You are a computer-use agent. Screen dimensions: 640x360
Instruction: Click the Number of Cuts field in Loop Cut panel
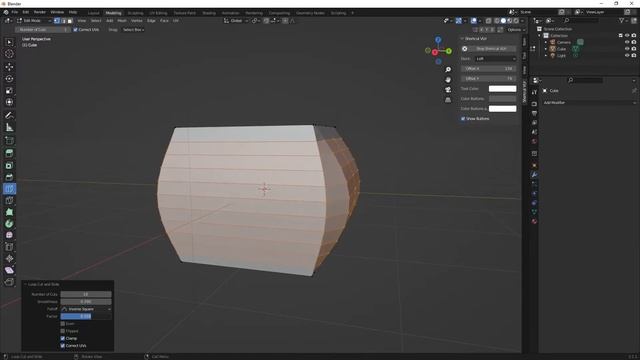point(86,294)
